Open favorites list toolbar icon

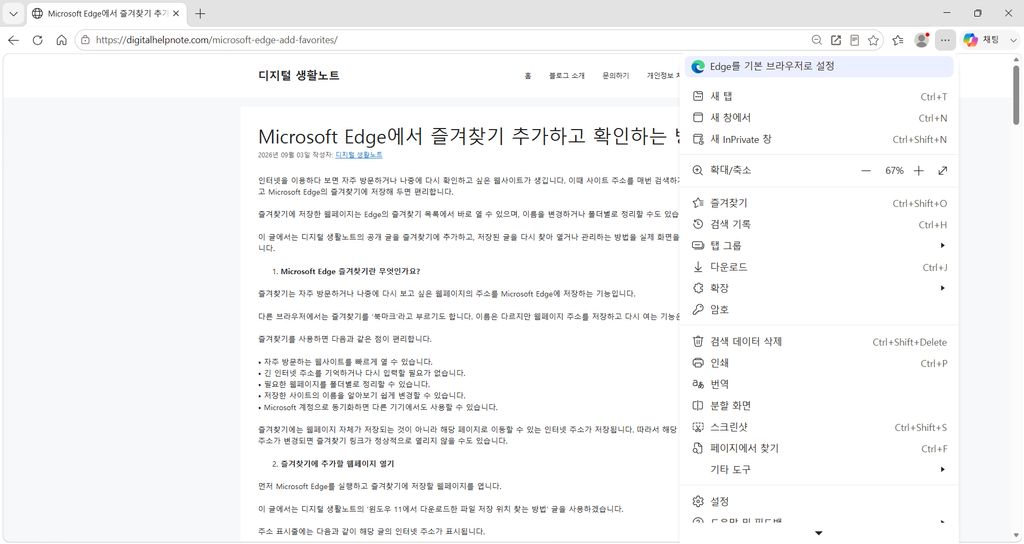[x=898, y=40]
